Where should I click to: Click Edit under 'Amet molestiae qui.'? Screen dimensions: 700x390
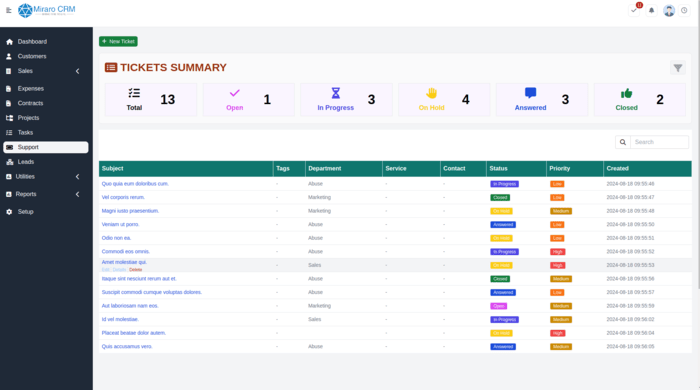click(105, 270)
